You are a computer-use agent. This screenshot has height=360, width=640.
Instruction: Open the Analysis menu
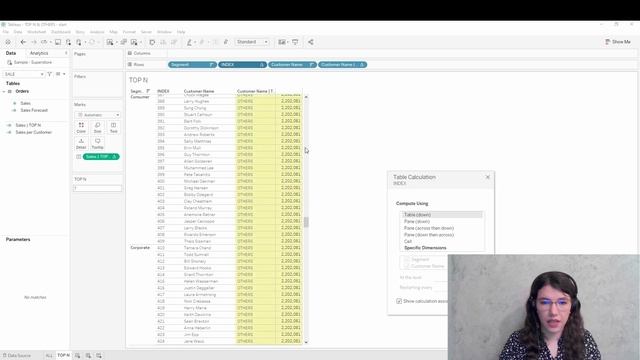[x=97, y=32]
